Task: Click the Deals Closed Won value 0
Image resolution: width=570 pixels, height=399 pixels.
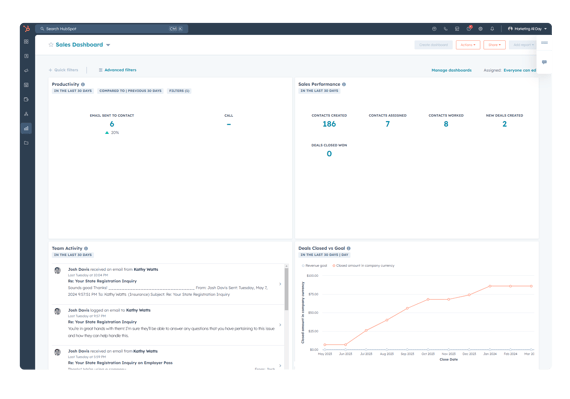Action: 329,154
